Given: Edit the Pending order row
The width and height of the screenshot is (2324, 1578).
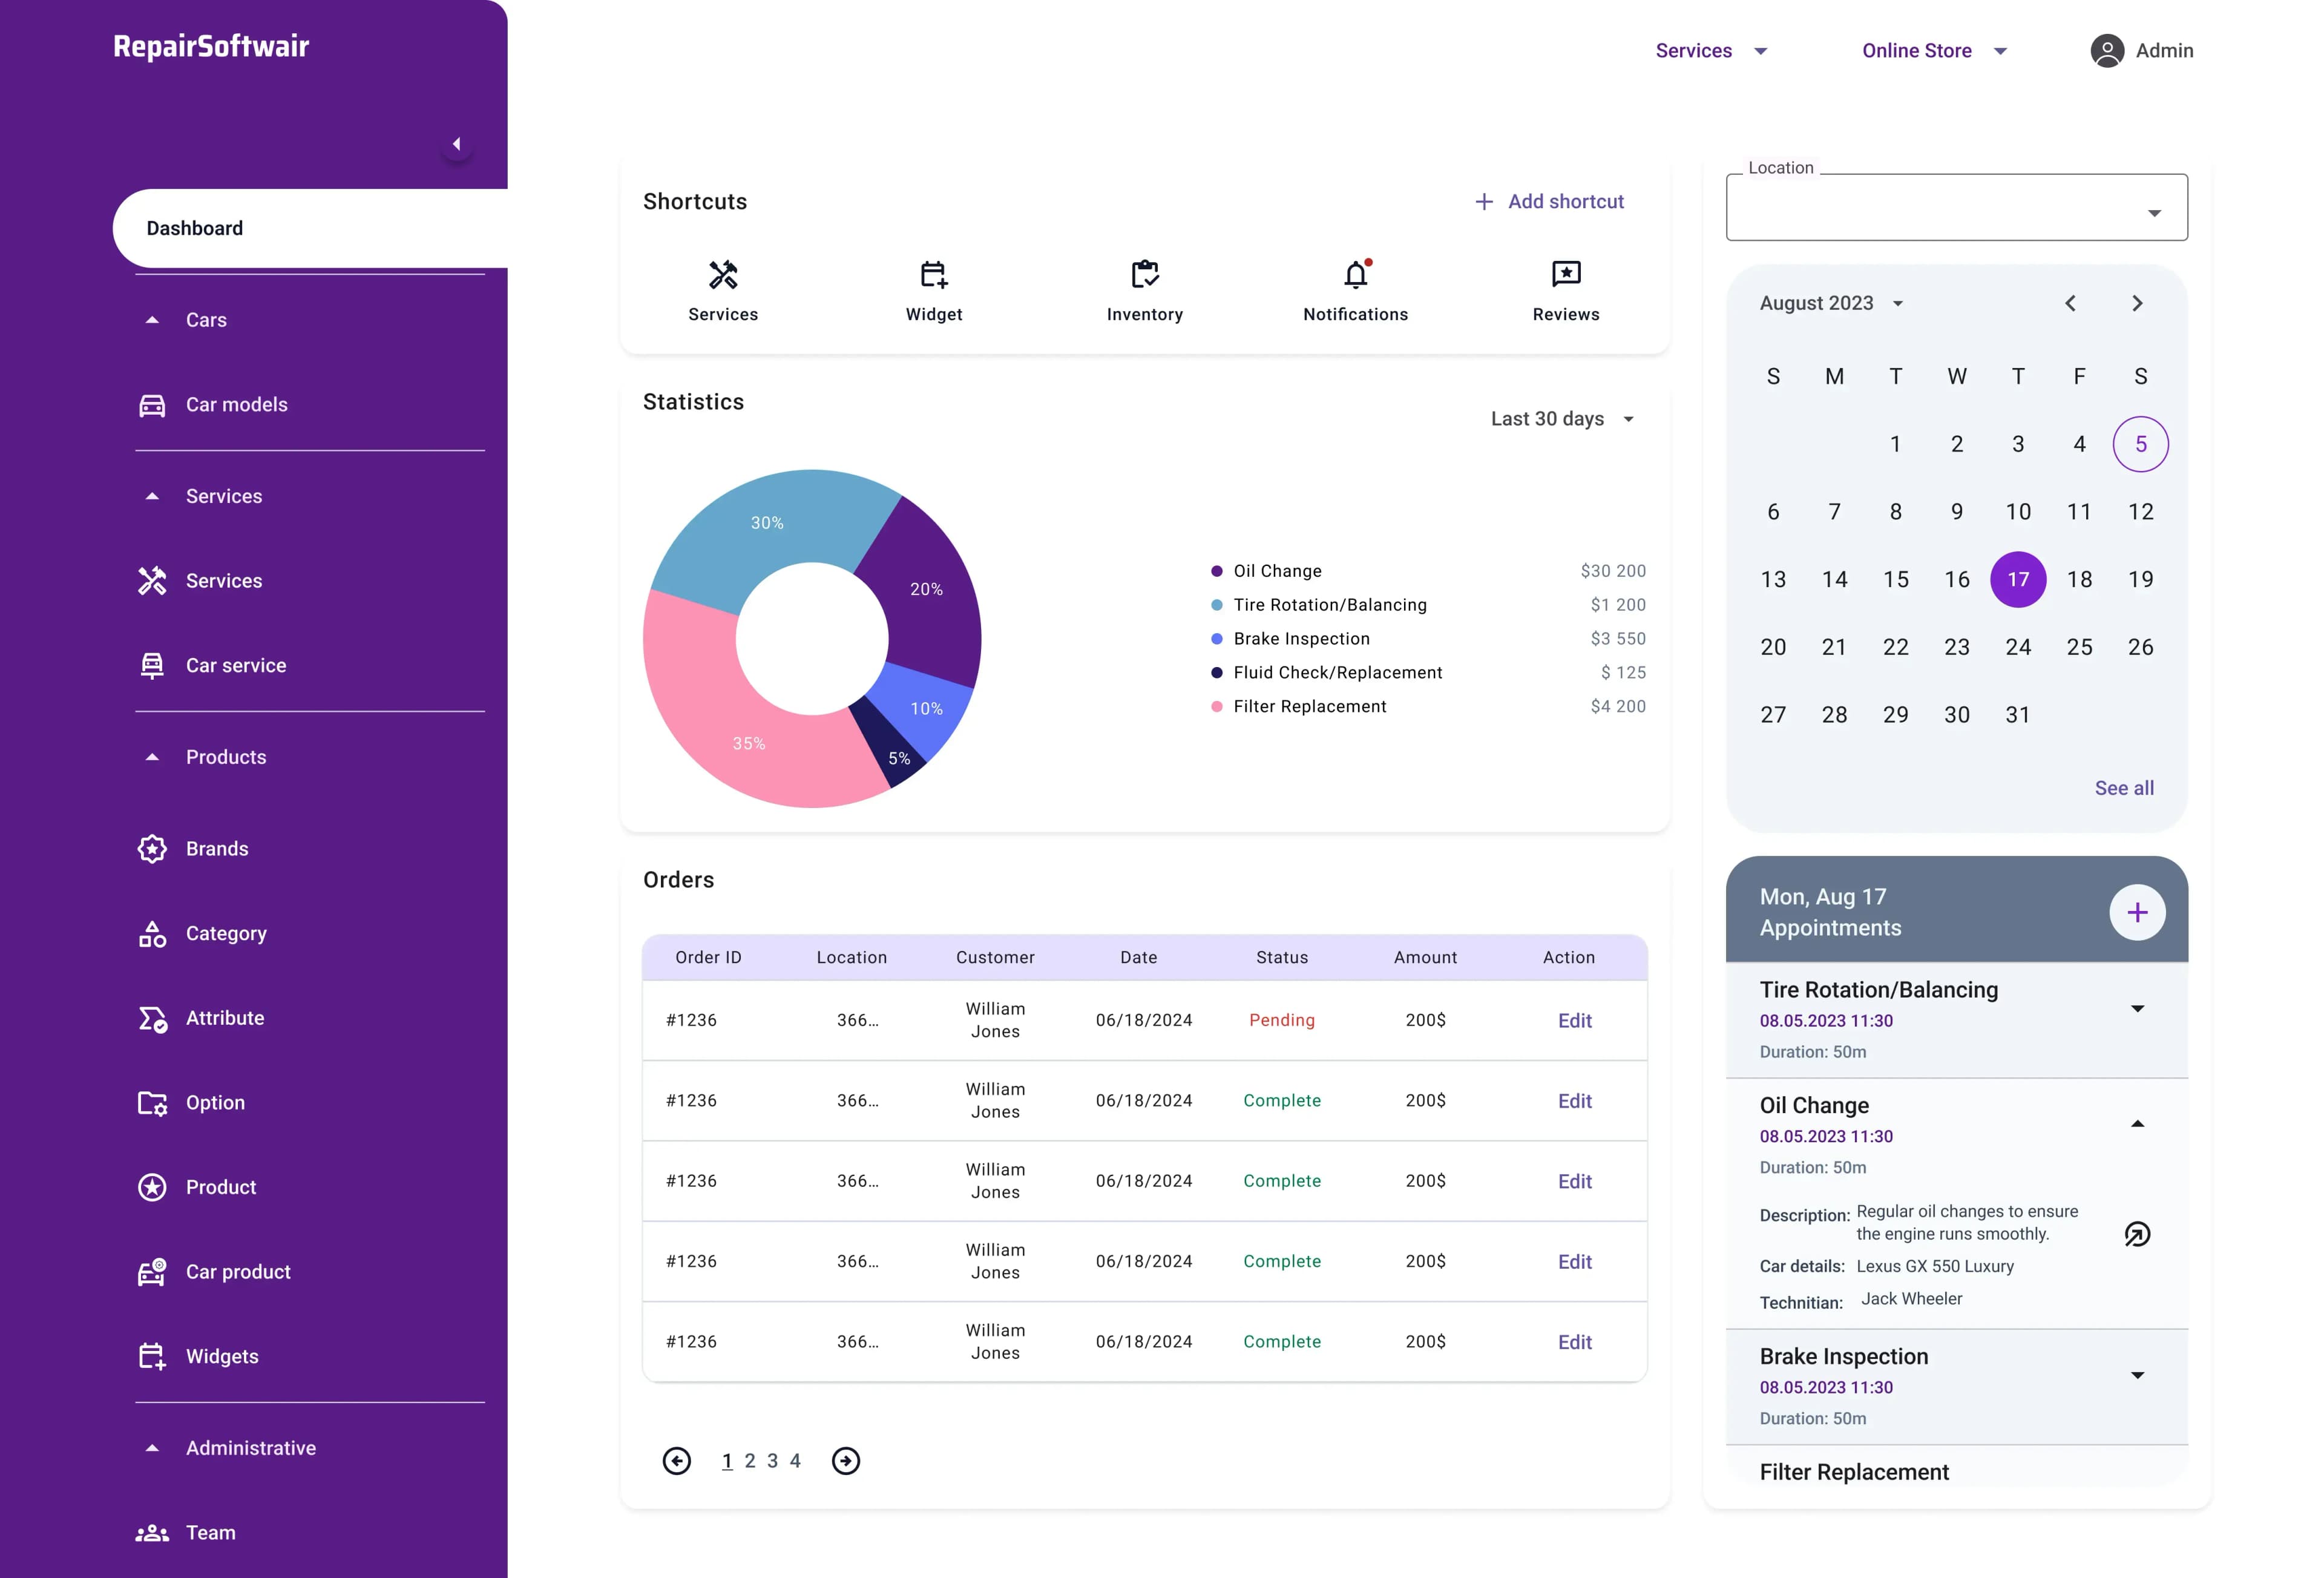Looking at the screenshot, I should [x=1574, y=1020].
